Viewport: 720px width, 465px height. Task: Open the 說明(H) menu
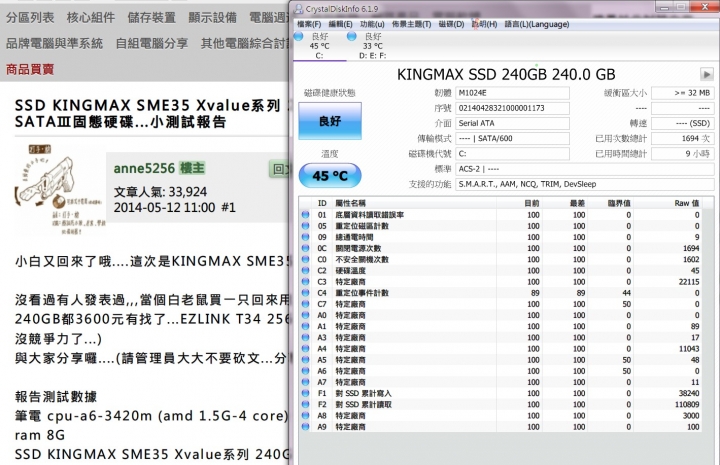(x=485, y=24)
